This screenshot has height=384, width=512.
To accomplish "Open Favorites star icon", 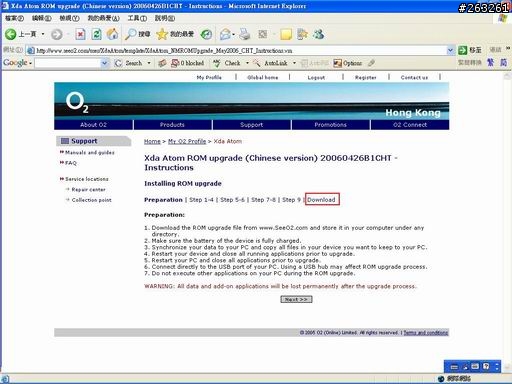I will 162,34.
